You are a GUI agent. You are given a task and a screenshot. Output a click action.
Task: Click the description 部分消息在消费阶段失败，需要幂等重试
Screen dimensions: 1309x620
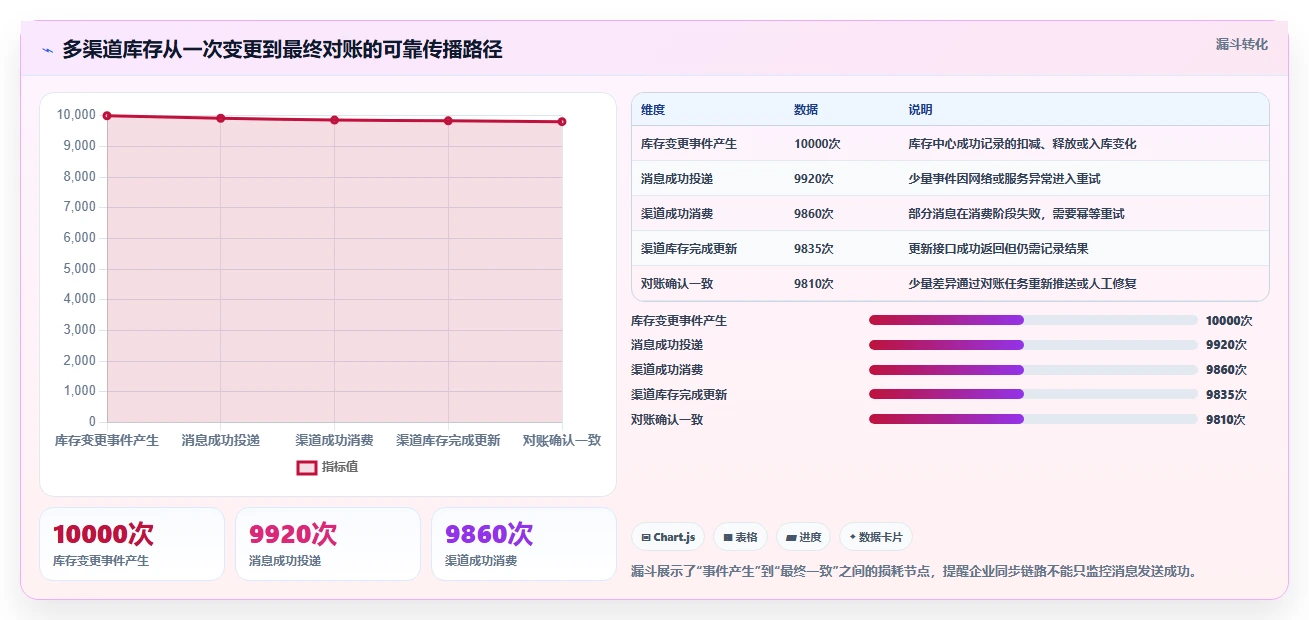[x=1016, y=214]
